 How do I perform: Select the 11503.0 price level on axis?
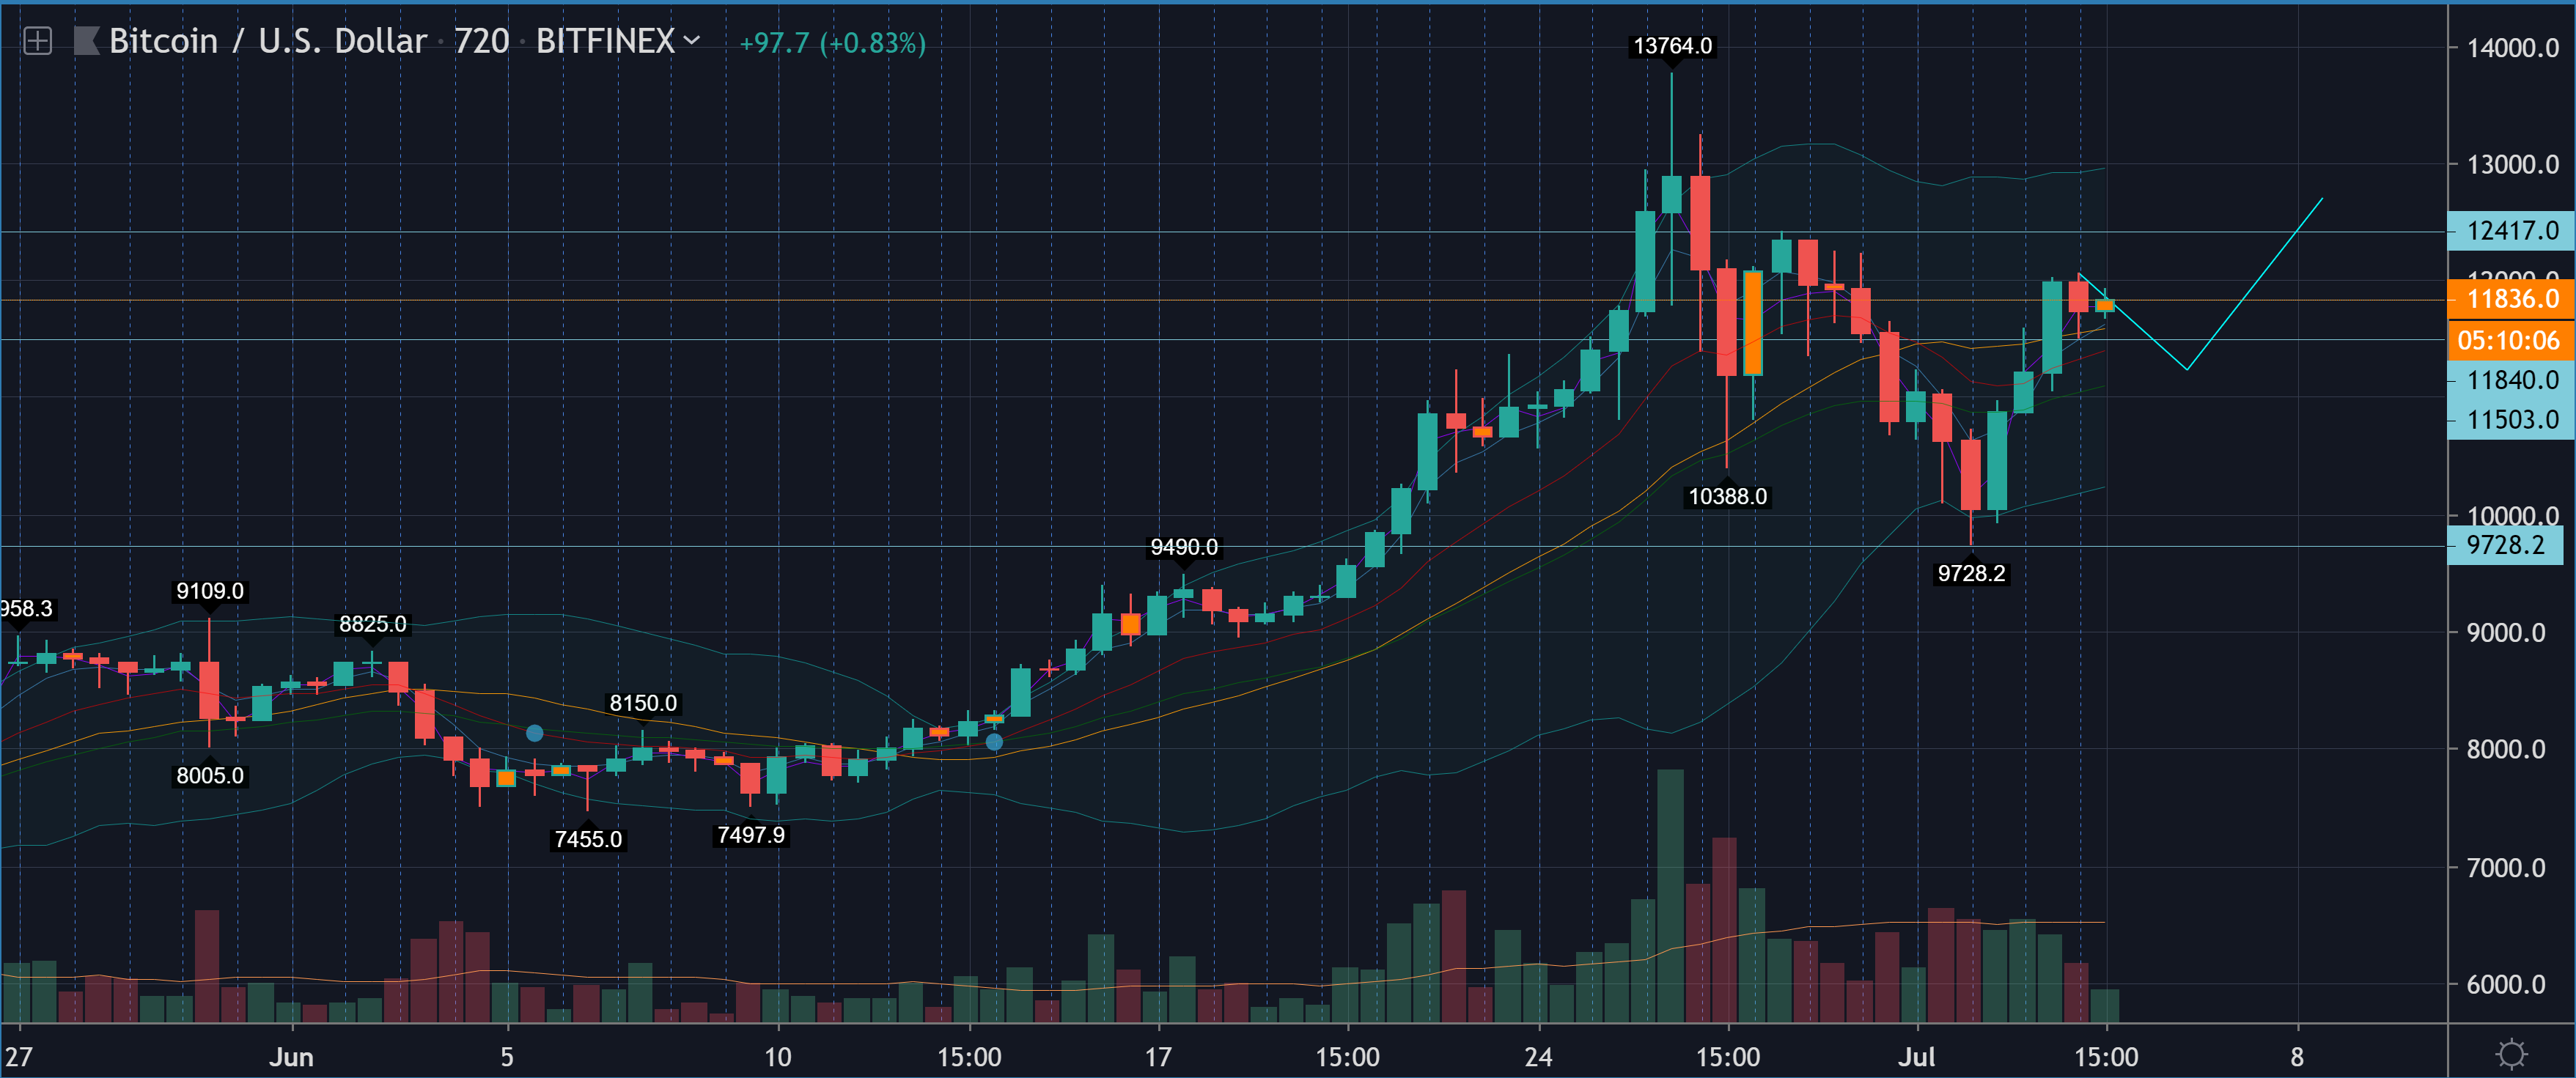(x=2511, y=419)
